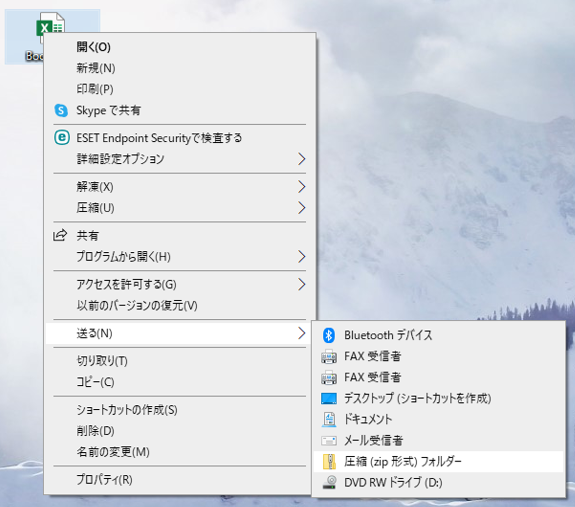
Task: Click the ドキュメント document icon
Action: (329, 419)
